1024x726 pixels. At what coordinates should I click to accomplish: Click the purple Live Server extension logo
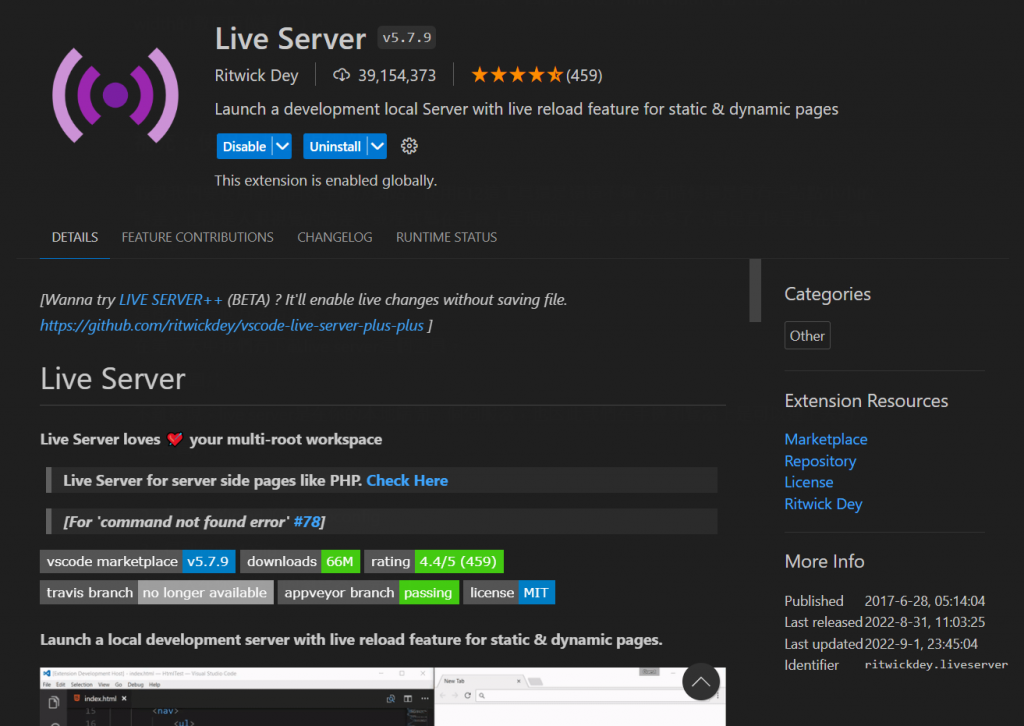pos(115,95)
